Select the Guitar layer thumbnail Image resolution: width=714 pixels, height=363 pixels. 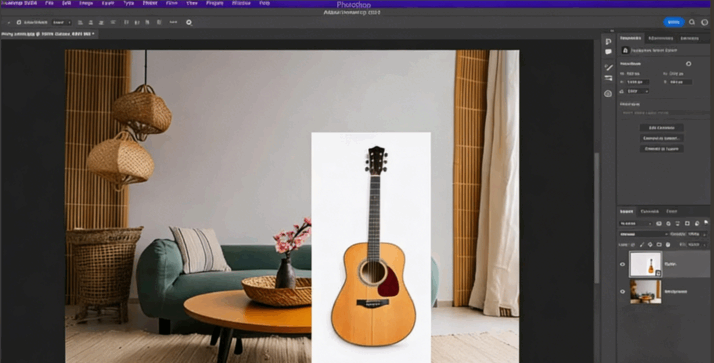click(x=645, y=264)
